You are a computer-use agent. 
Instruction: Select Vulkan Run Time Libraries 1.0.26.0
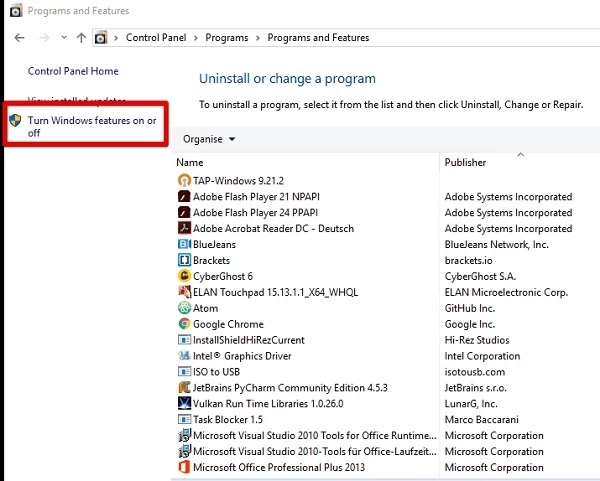(268, 404)
